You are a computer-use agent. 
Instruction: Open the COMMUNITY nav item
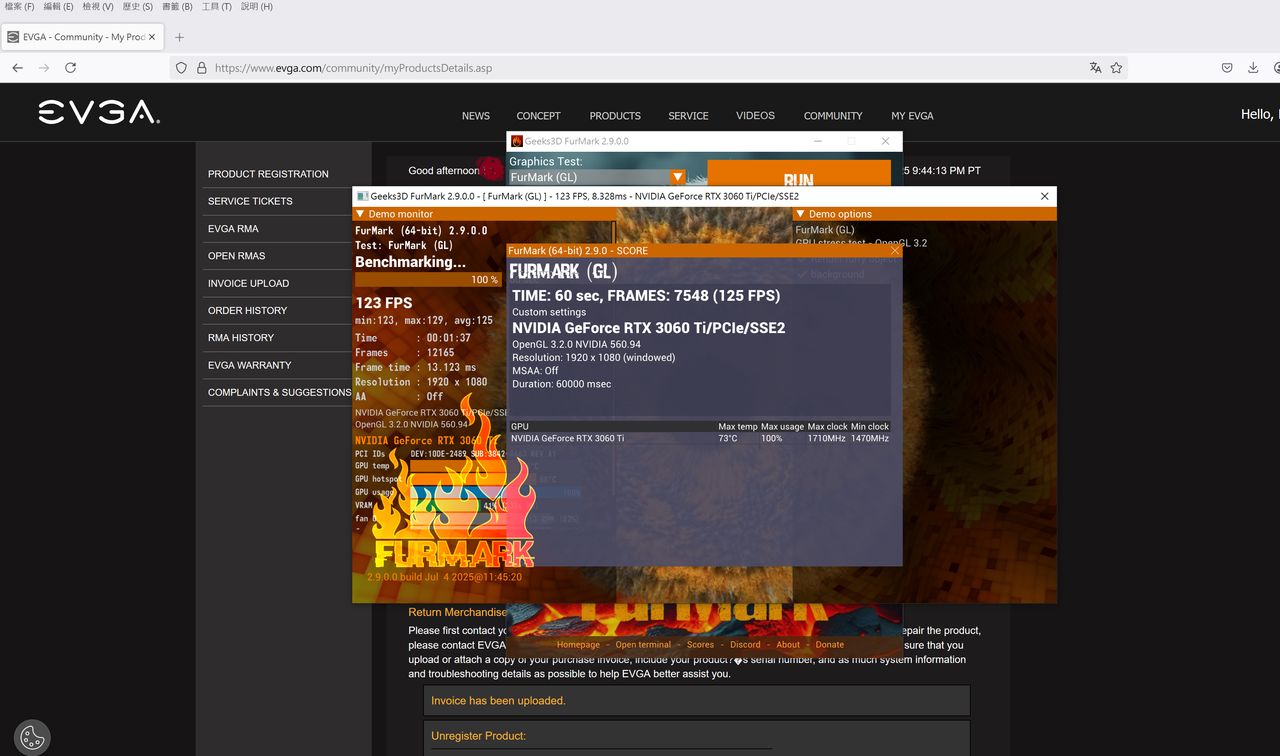coord(833,116)
